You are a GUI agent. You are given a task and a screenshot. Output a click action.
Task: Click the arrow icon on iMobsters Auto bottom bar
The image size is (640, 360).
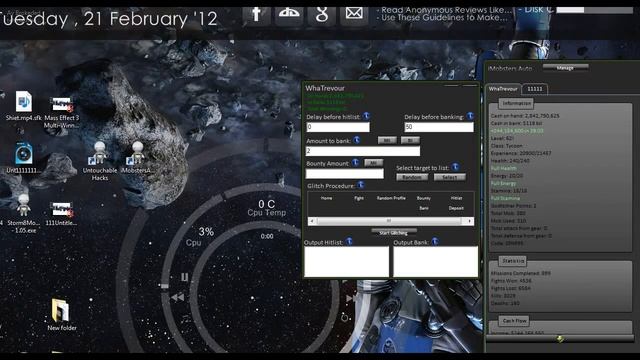pos(561,339)
